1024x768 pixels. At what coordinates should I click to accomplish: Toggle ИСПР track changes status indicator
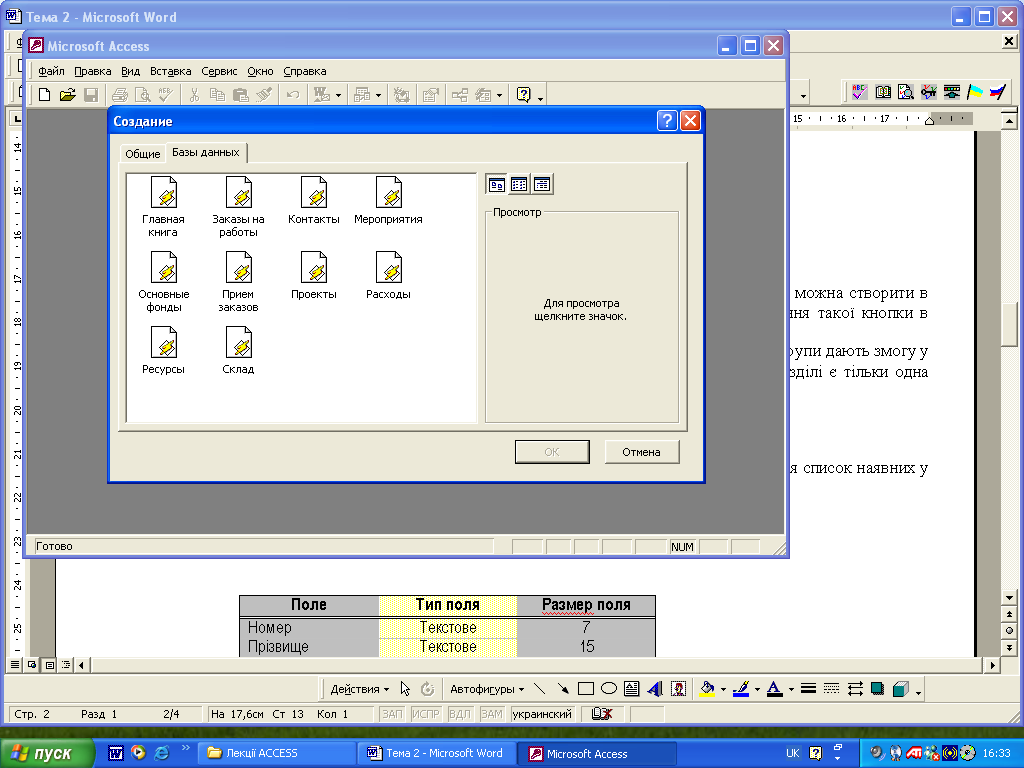click(426, 714)
